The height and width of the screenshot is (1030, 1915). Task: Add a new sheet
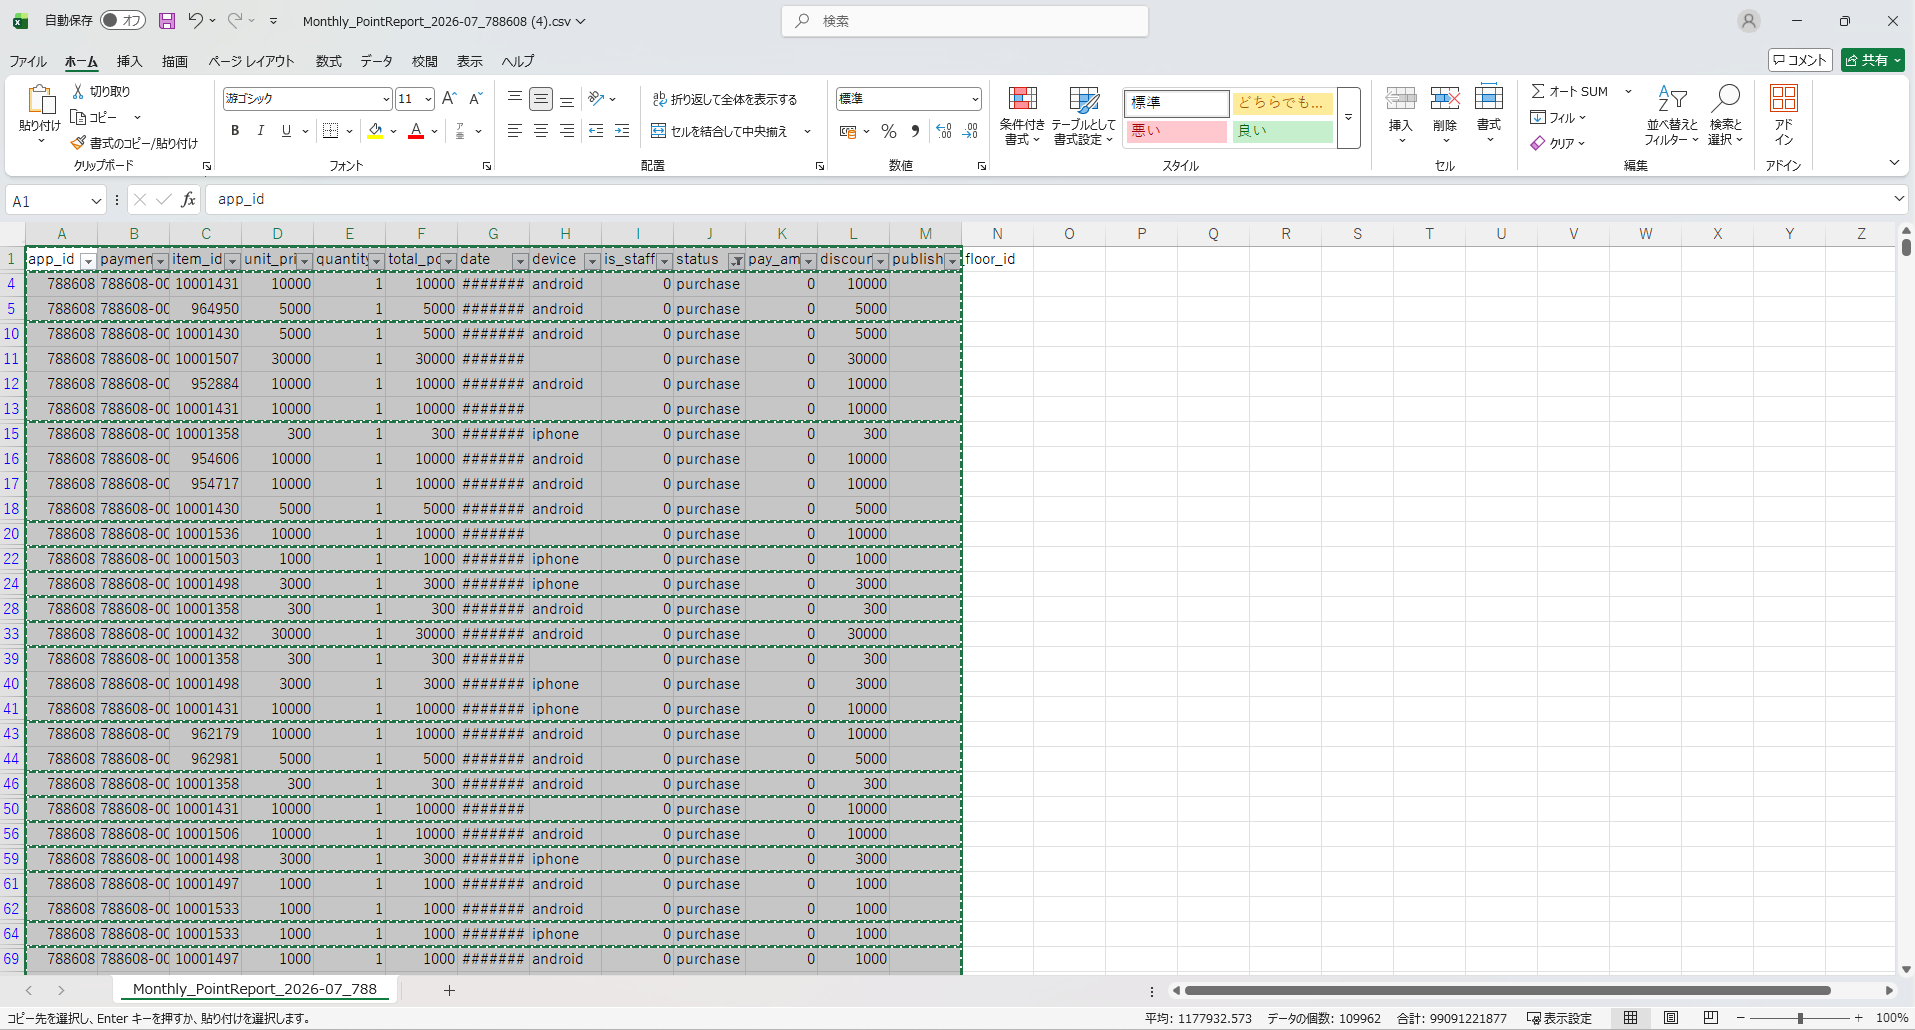tap(449, 990)
